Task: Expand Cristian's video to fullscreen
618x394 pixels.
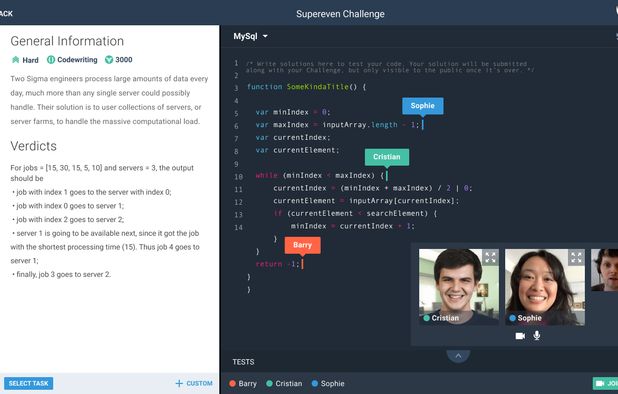Action: click(x=491, y=257)
